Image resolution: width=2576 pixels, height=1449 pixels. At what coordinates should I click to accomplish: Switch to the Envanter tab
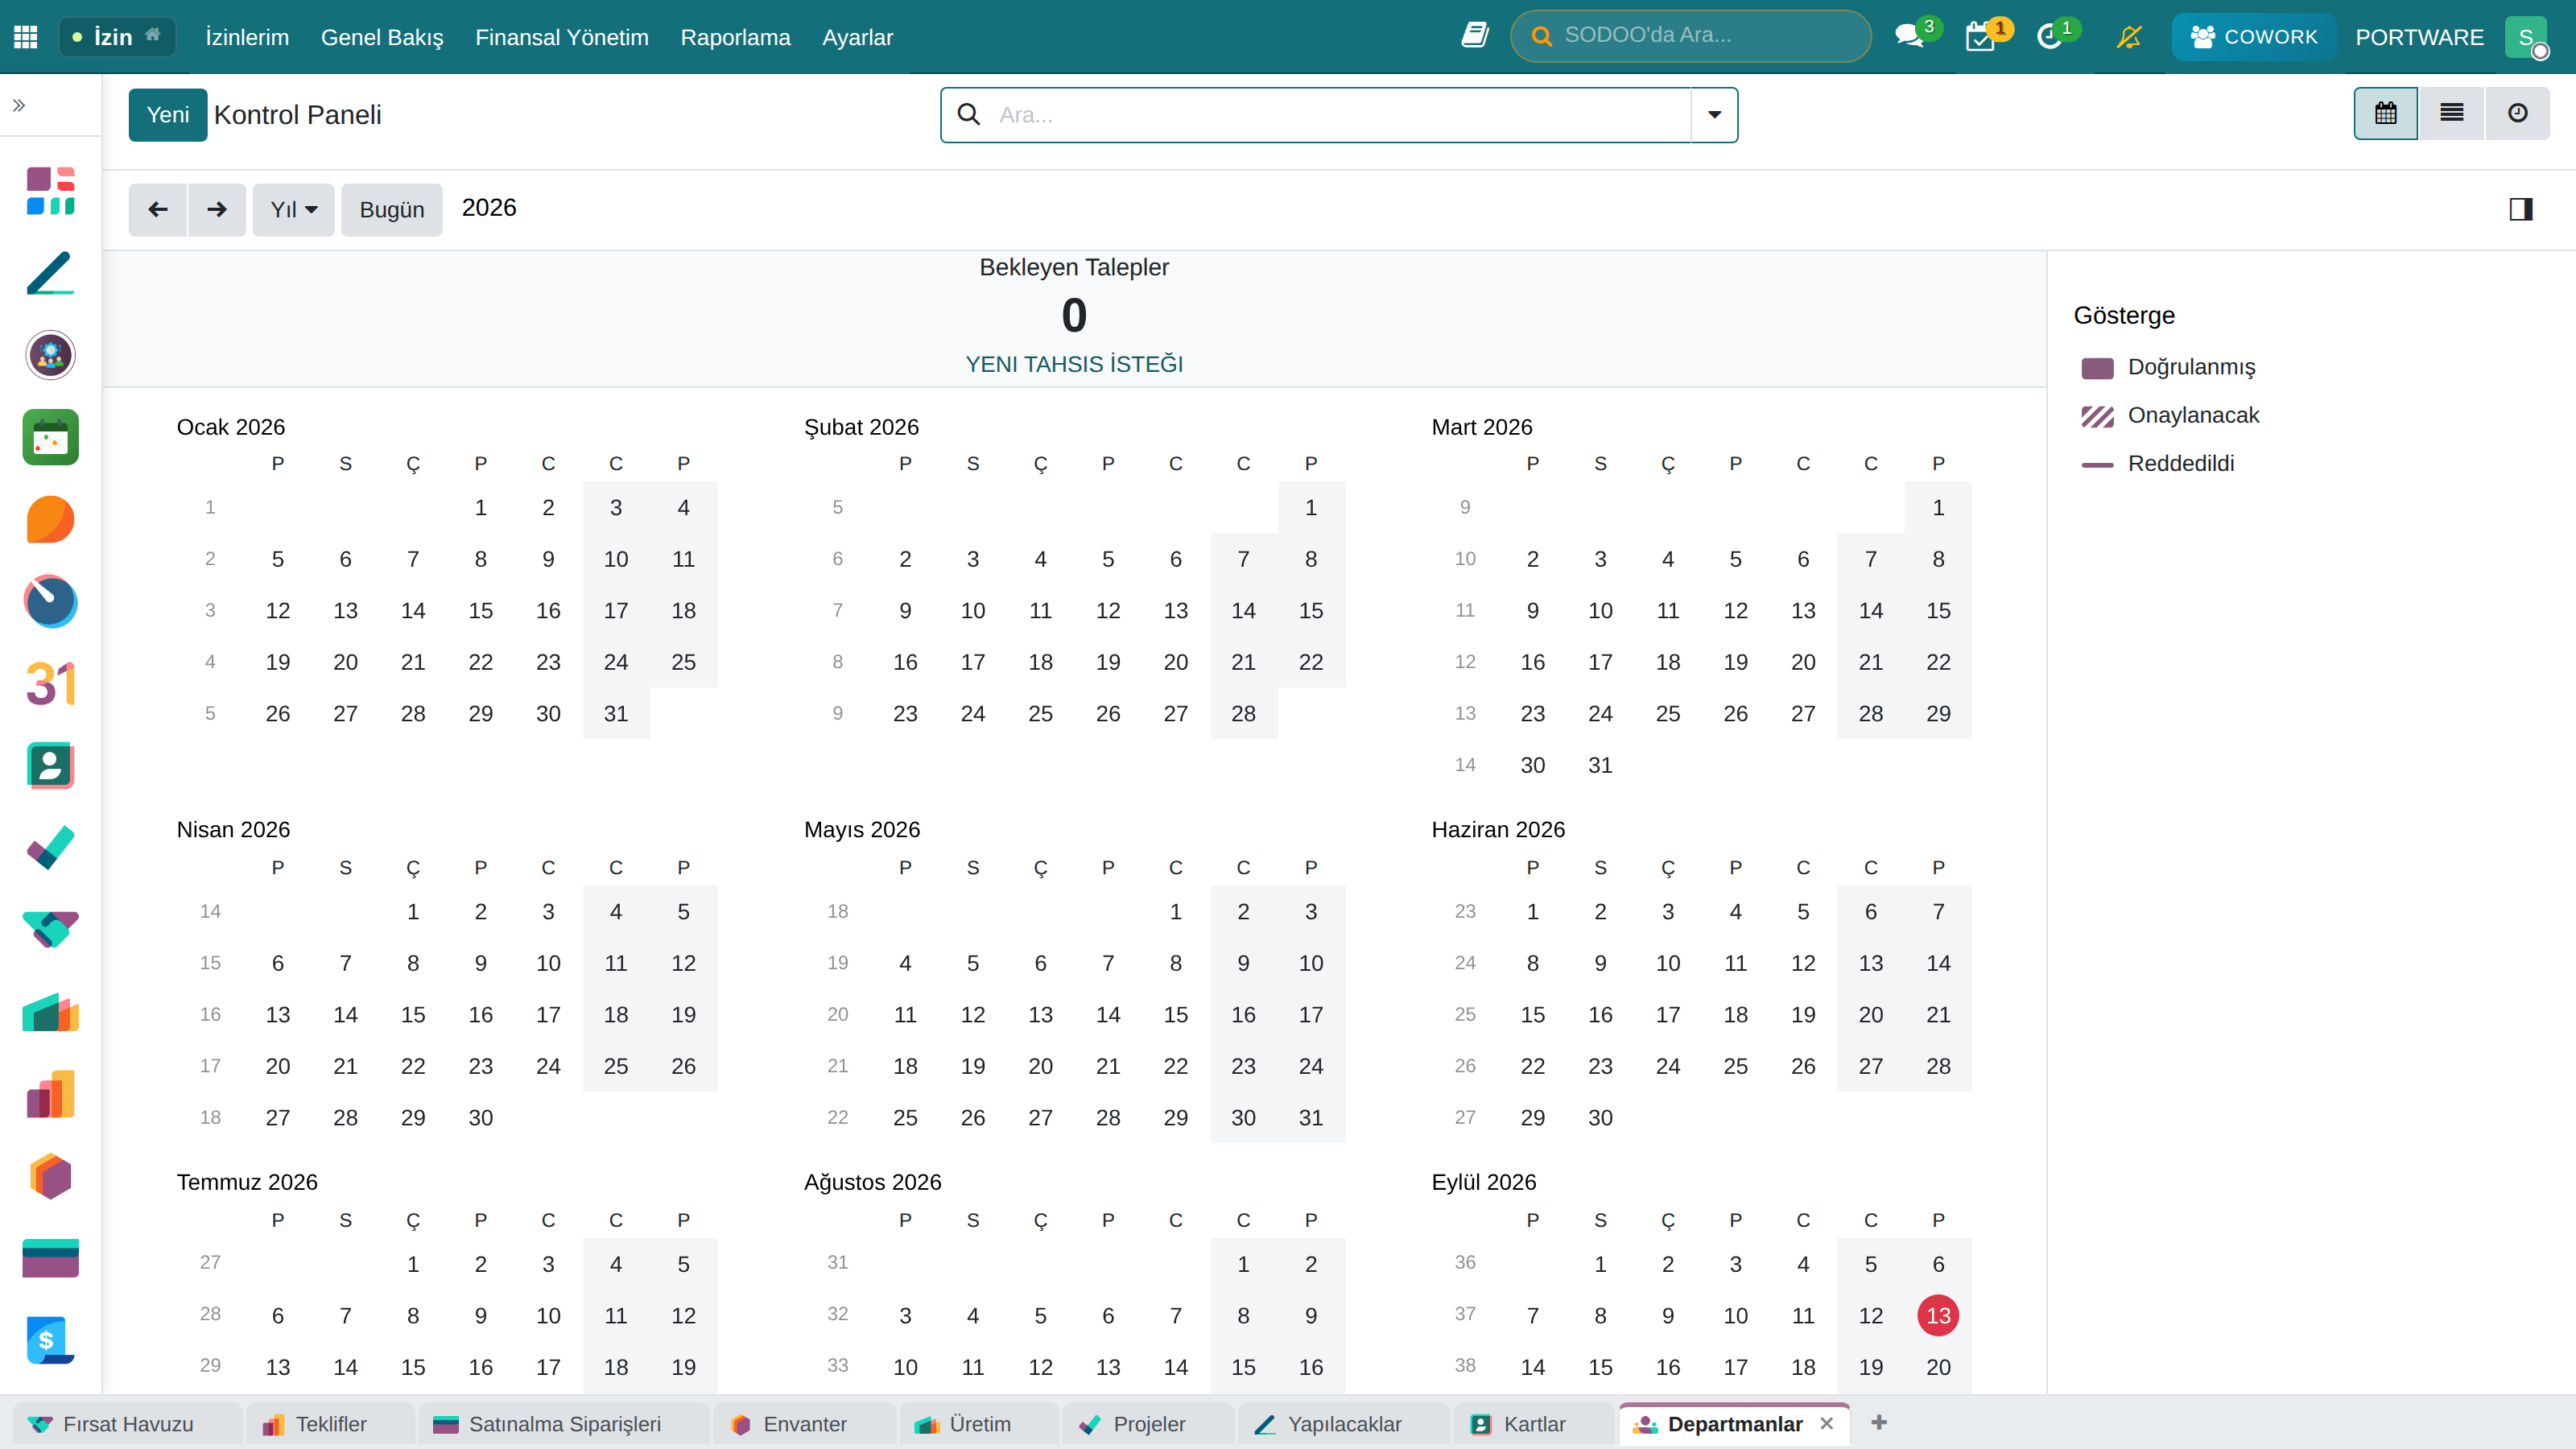click(x=805, y=1424)
